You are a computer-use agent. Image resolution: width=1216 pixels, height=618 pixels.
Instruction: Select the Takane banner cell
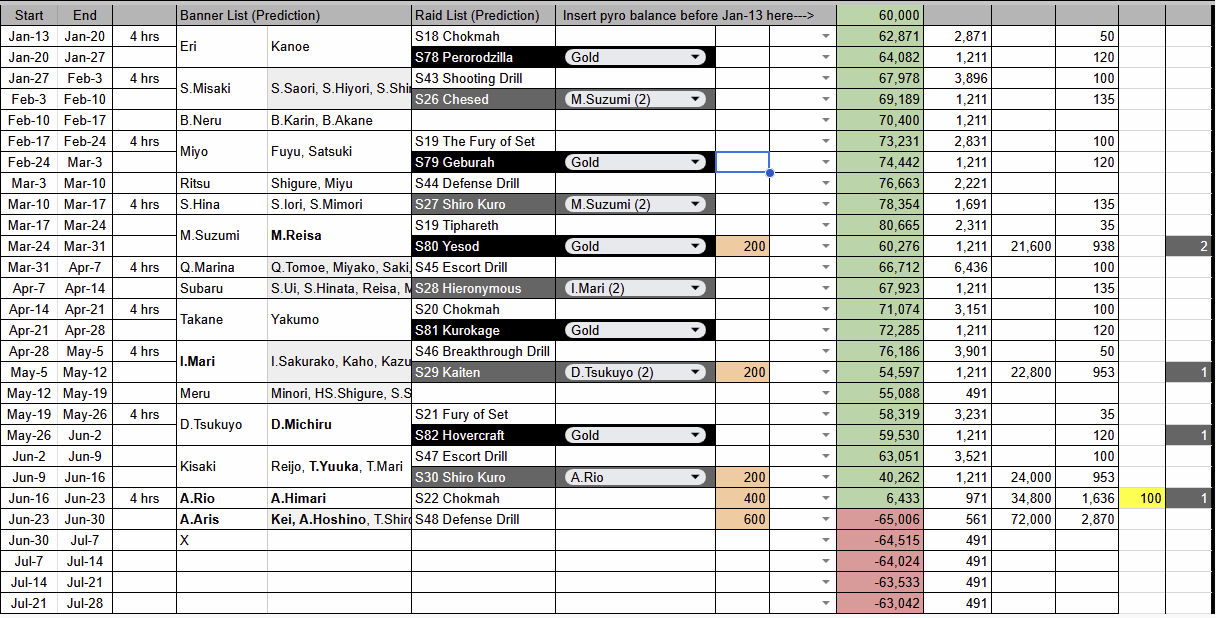[222, 319]
